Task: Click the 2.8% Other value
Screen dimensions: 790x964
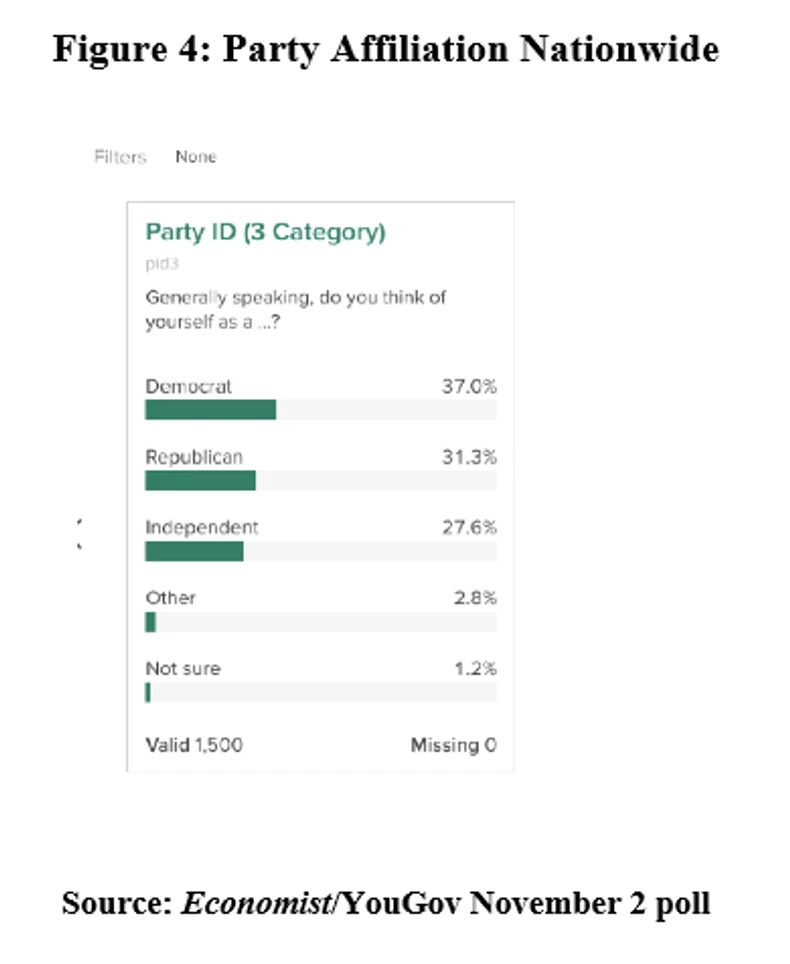Action: (x=475, y=598)
